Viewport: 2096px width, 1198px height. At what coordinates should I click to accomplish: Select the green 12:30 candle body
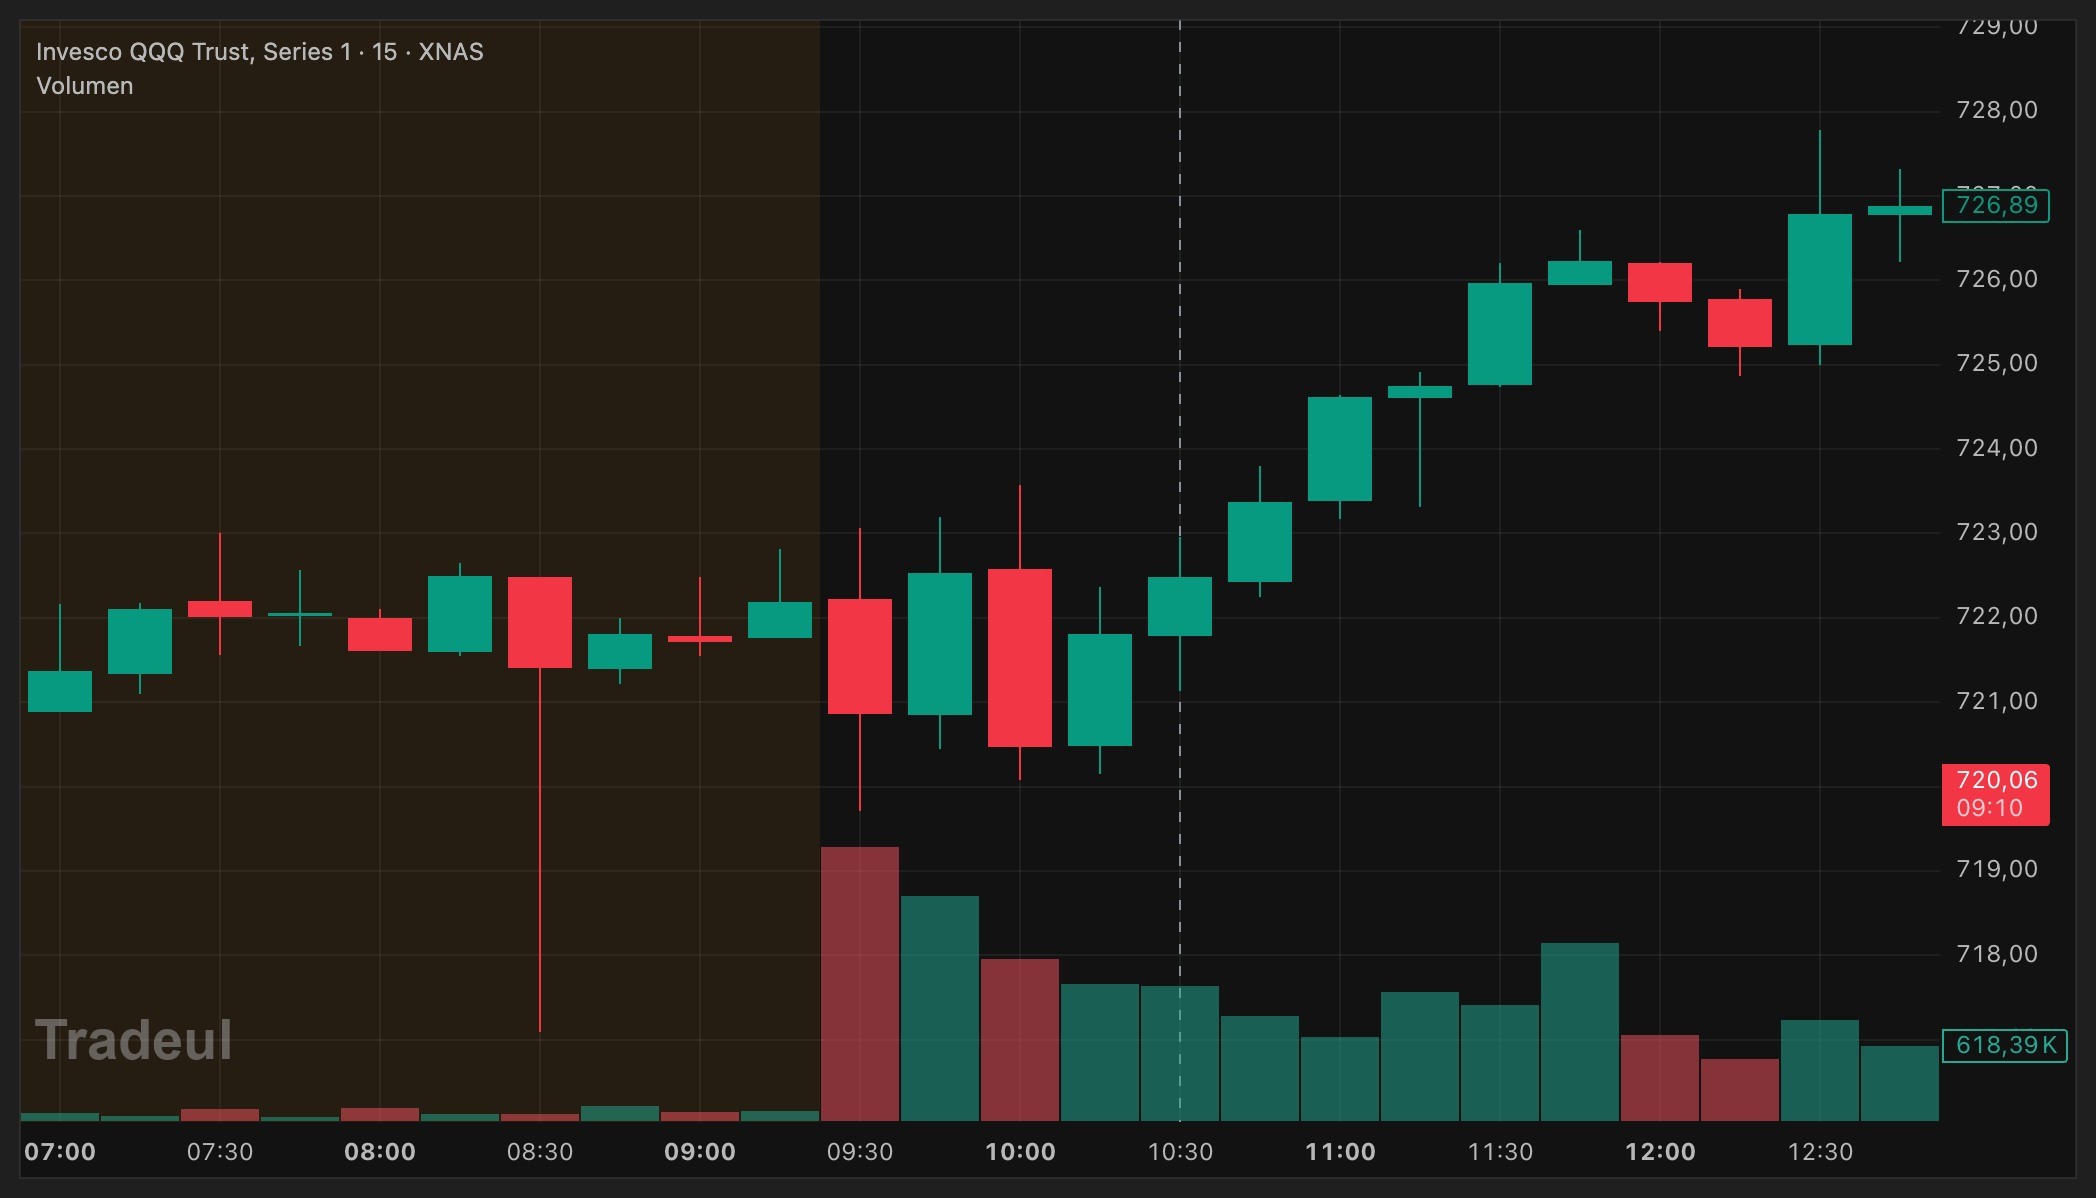[1820, 279]
